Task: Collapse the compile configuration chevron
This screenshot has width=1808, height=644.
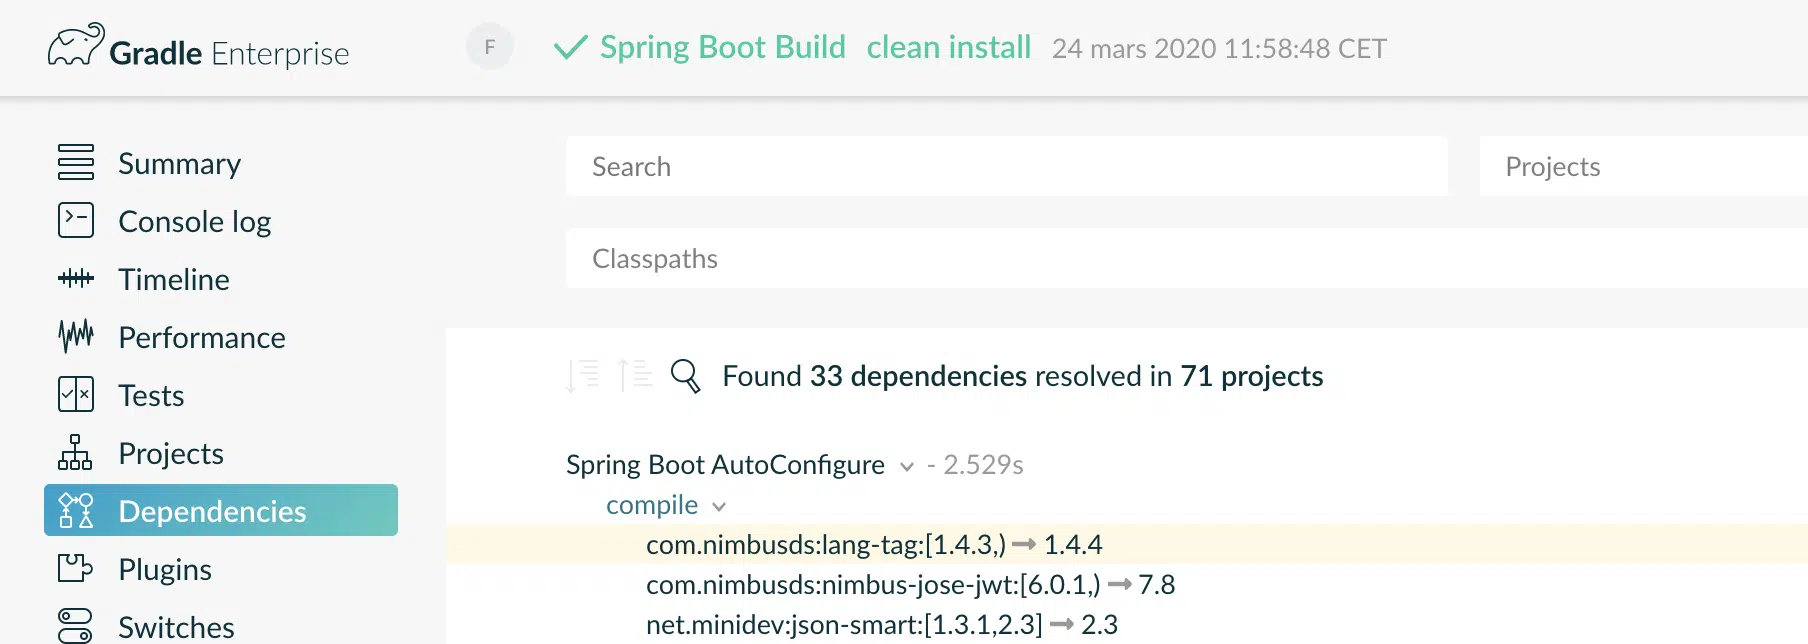Action: click(x=719, y=507)
